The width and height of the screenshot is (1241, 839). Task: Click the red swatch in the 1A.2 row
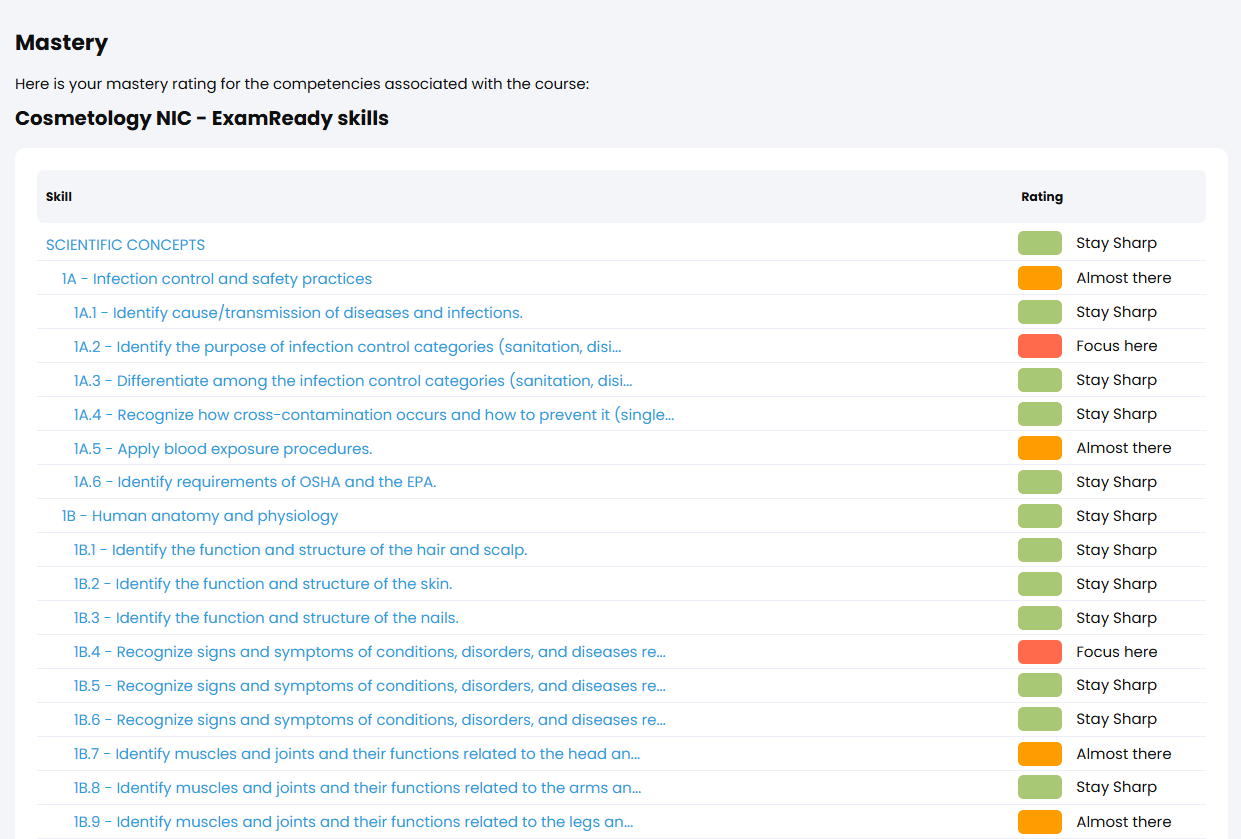1040,346
